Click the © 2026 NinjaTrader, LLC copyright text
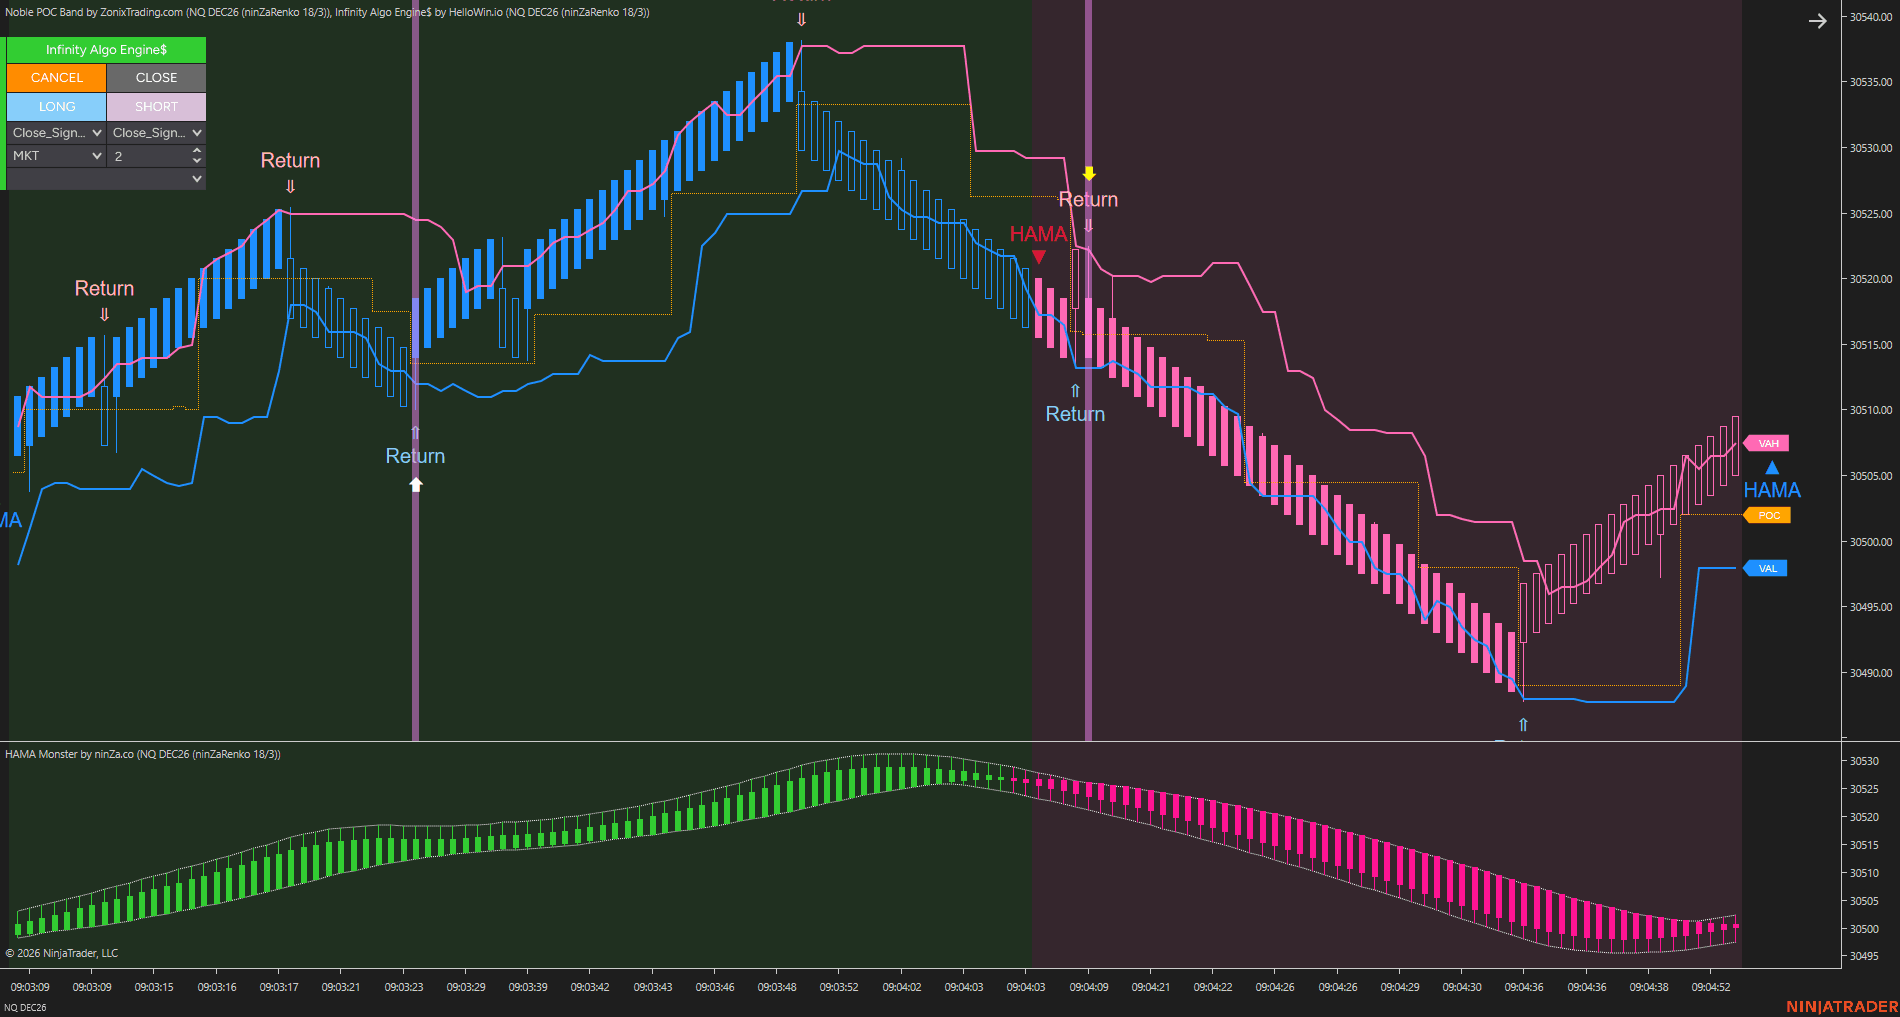1900x1017 pixels. (x=62, y=953)
